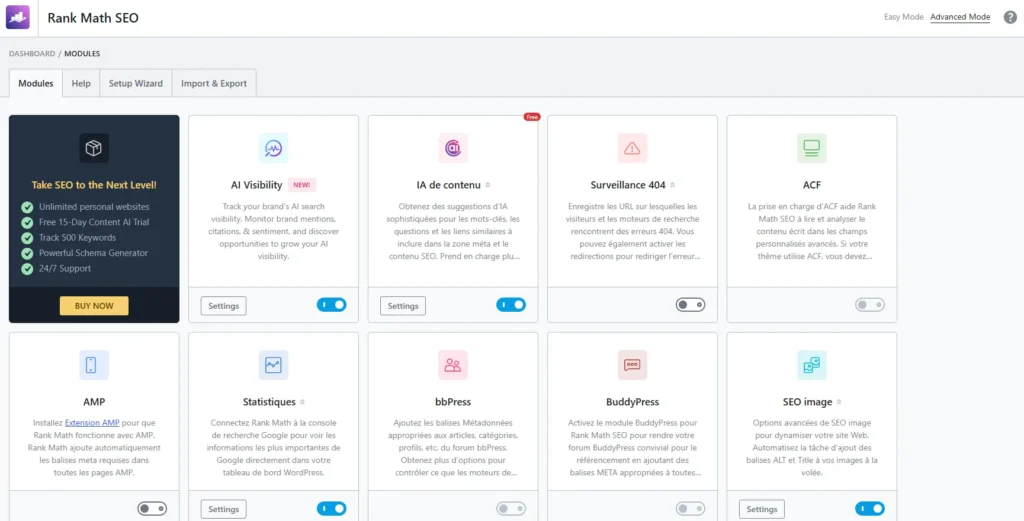Click the chevron beside Surveillance 404

673,185
